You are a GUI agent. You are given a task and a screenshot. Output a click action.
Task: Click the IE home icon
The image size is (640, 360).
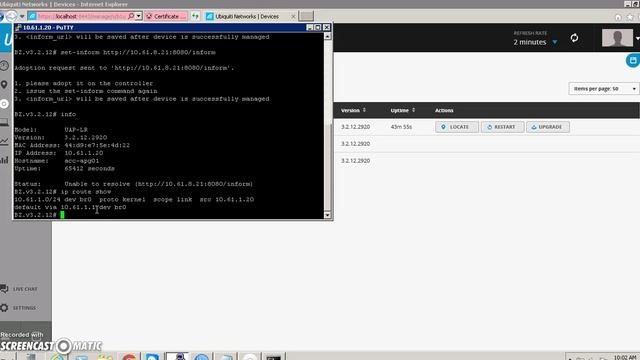tap(618, 17)
